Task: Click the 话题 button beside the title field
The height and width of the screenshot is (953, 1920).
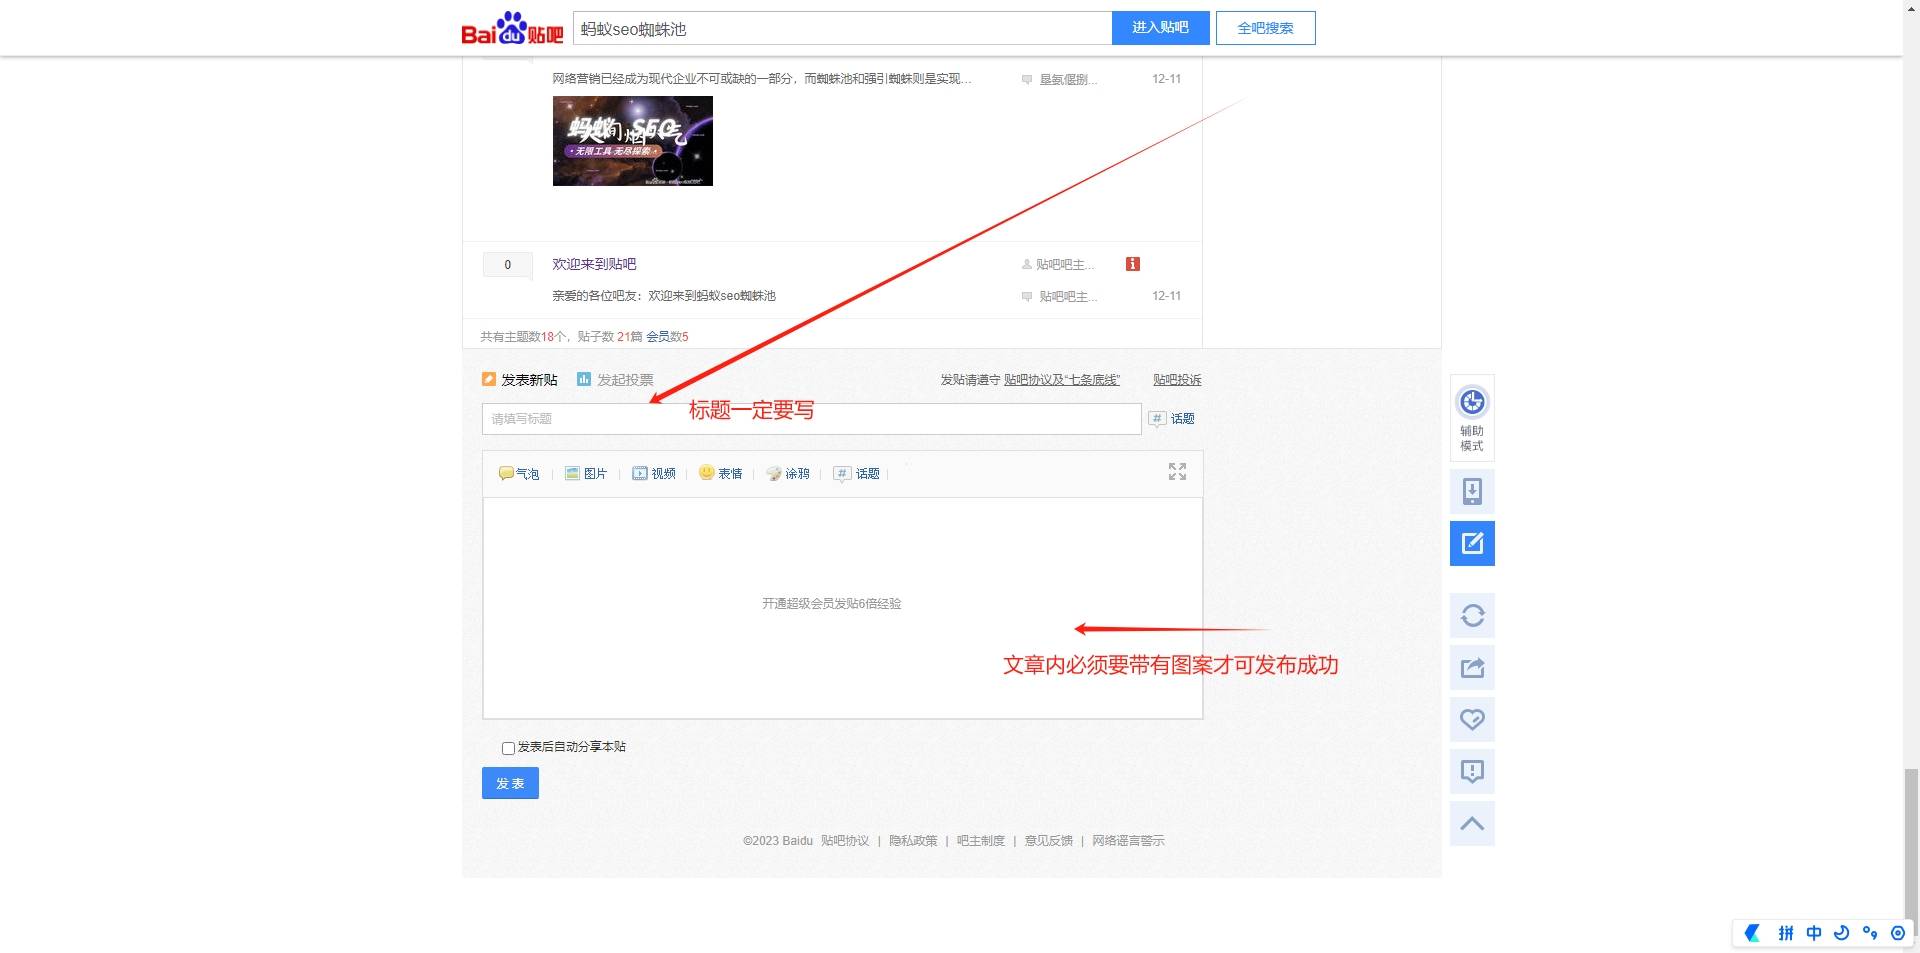Action: click(x=1171, y=419)
